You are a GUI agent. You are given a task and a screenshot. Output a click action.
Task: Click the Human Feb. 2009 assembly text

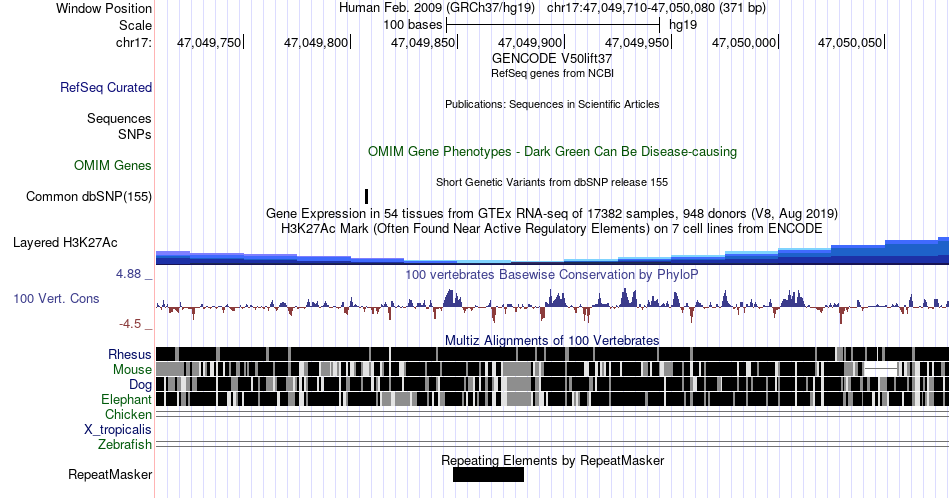[437, 8]
